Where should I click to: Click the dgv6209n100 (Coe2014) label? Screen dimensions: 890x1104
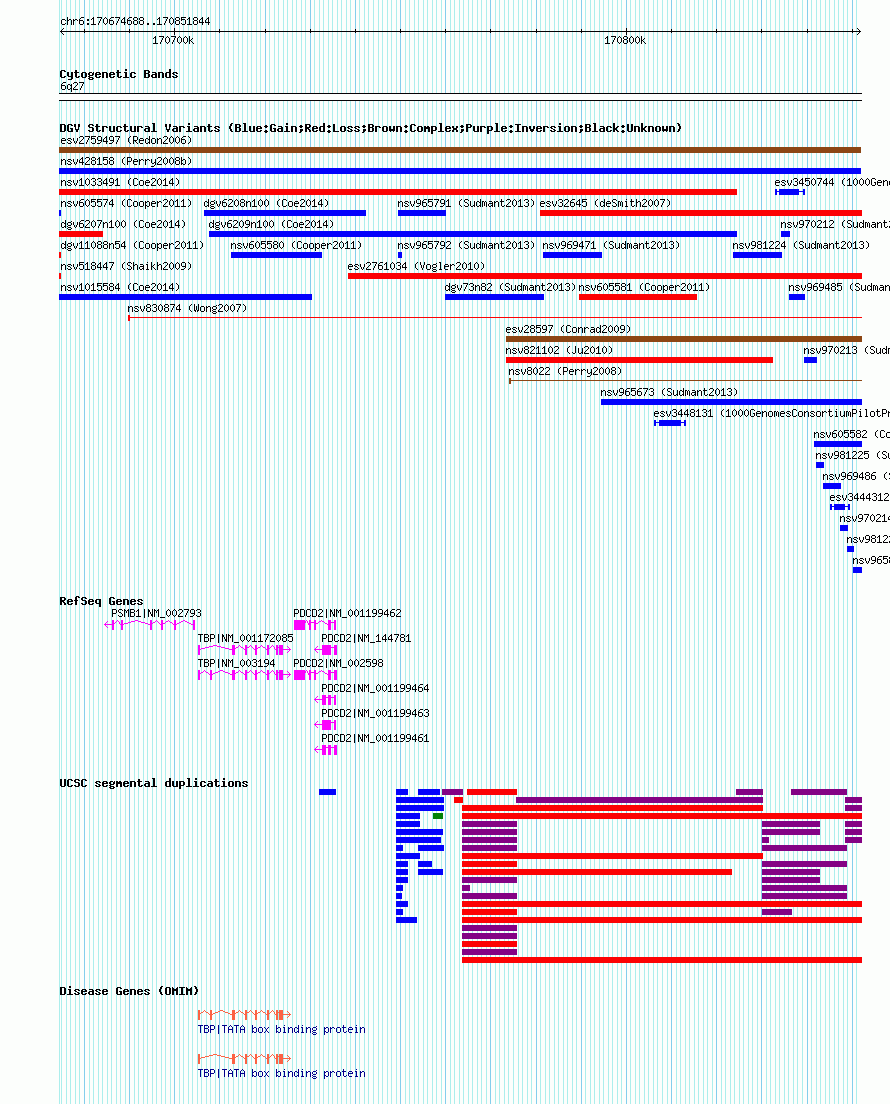[x=271, y=225]
